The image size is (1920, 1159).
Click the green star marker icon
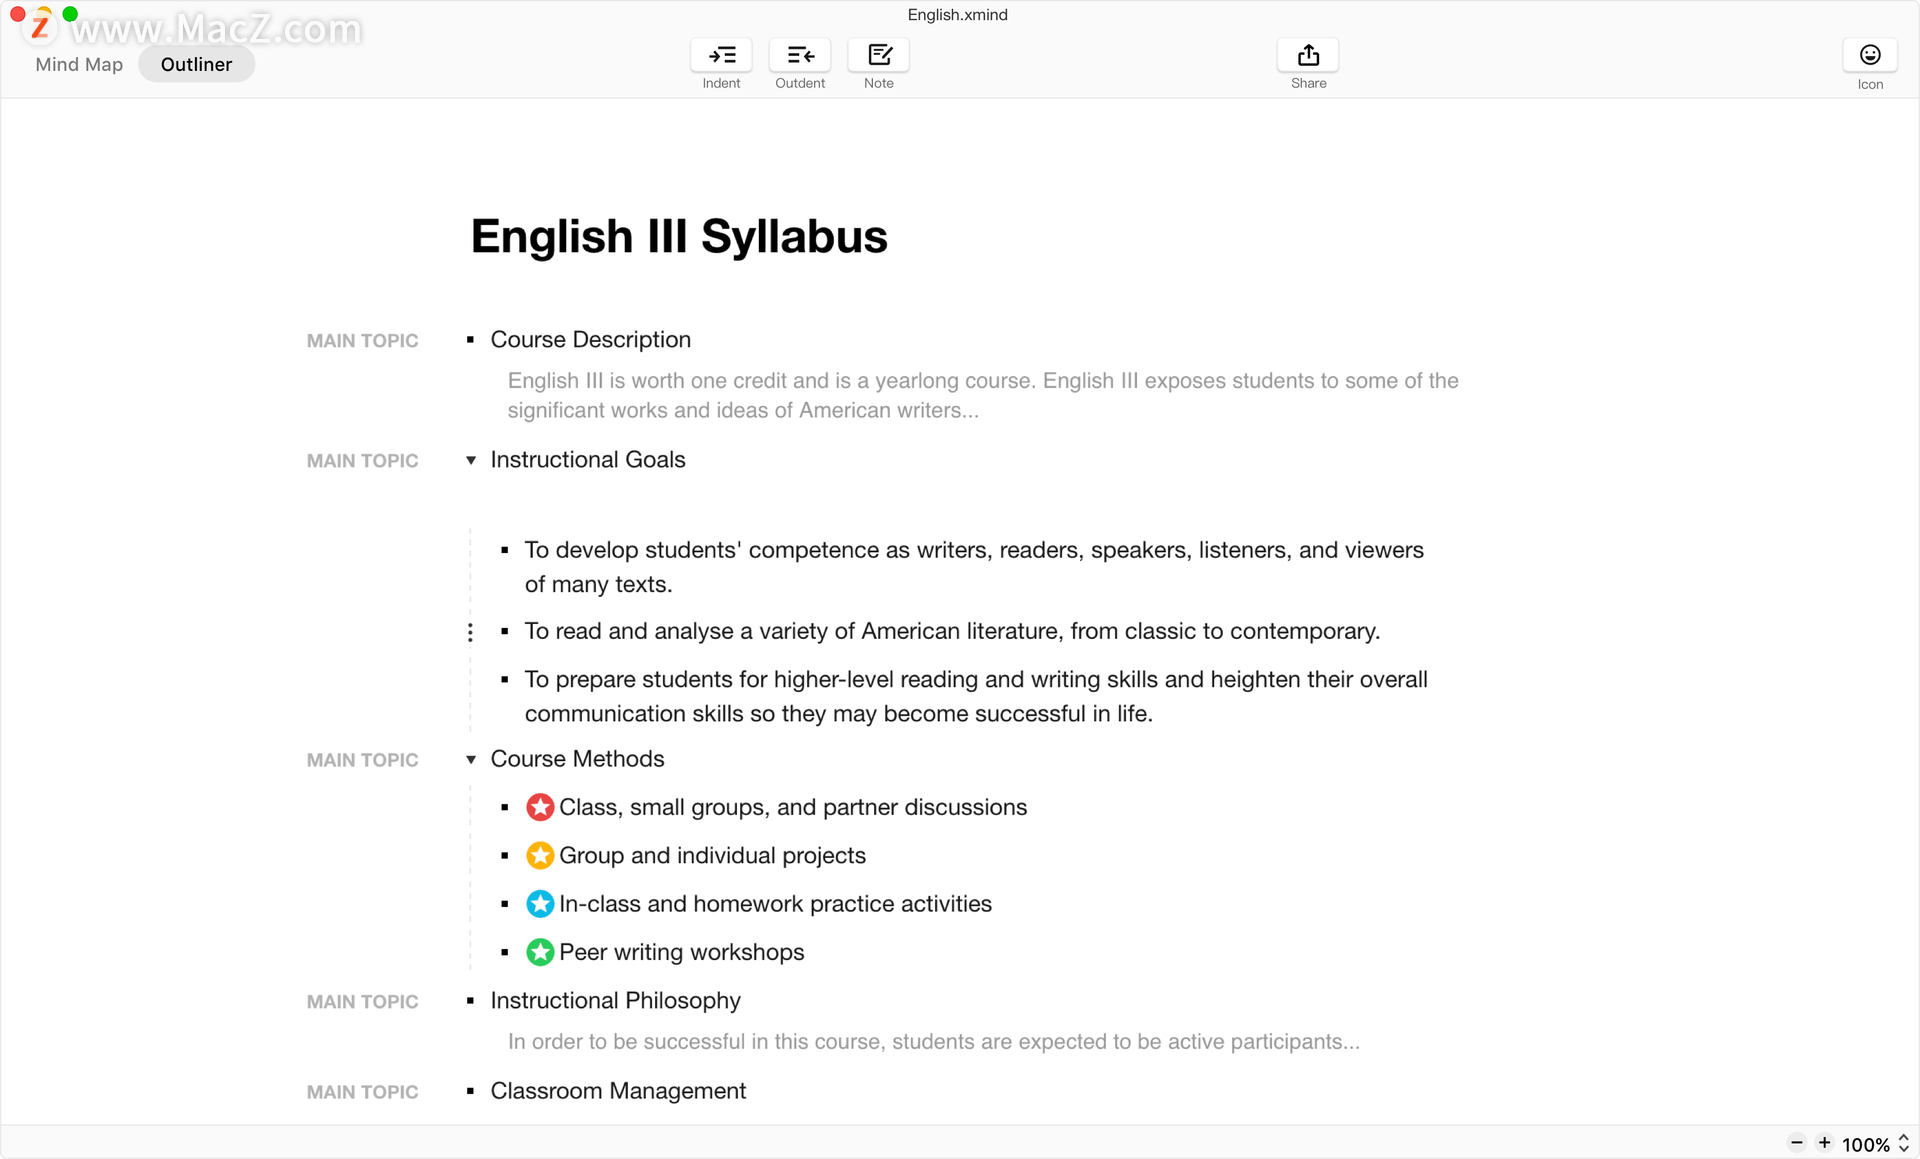540,952
